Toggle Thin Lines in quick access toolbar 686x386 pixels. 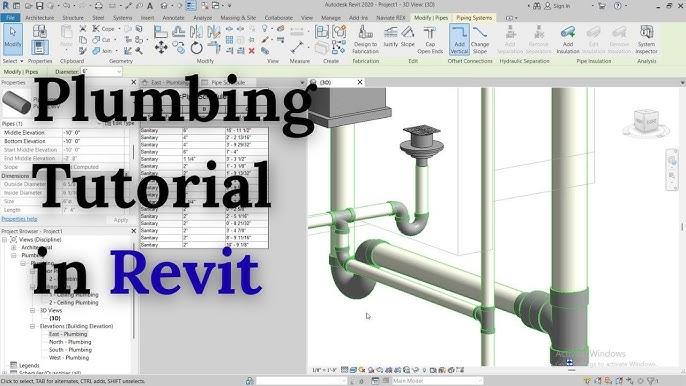tap(191, 6)
